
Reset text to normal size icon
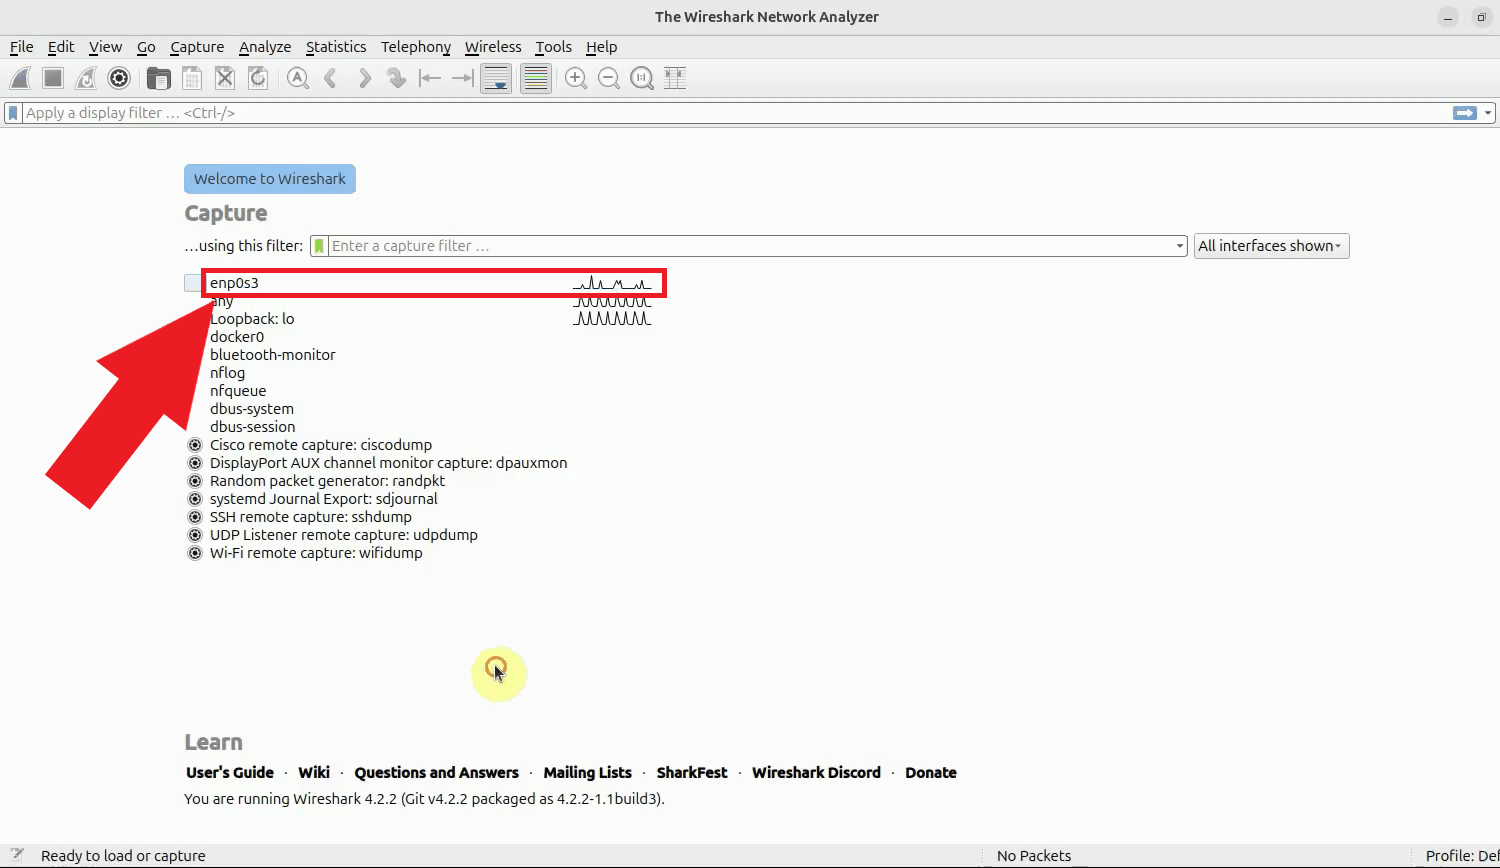pyautogui.click(x=642, y=78)
